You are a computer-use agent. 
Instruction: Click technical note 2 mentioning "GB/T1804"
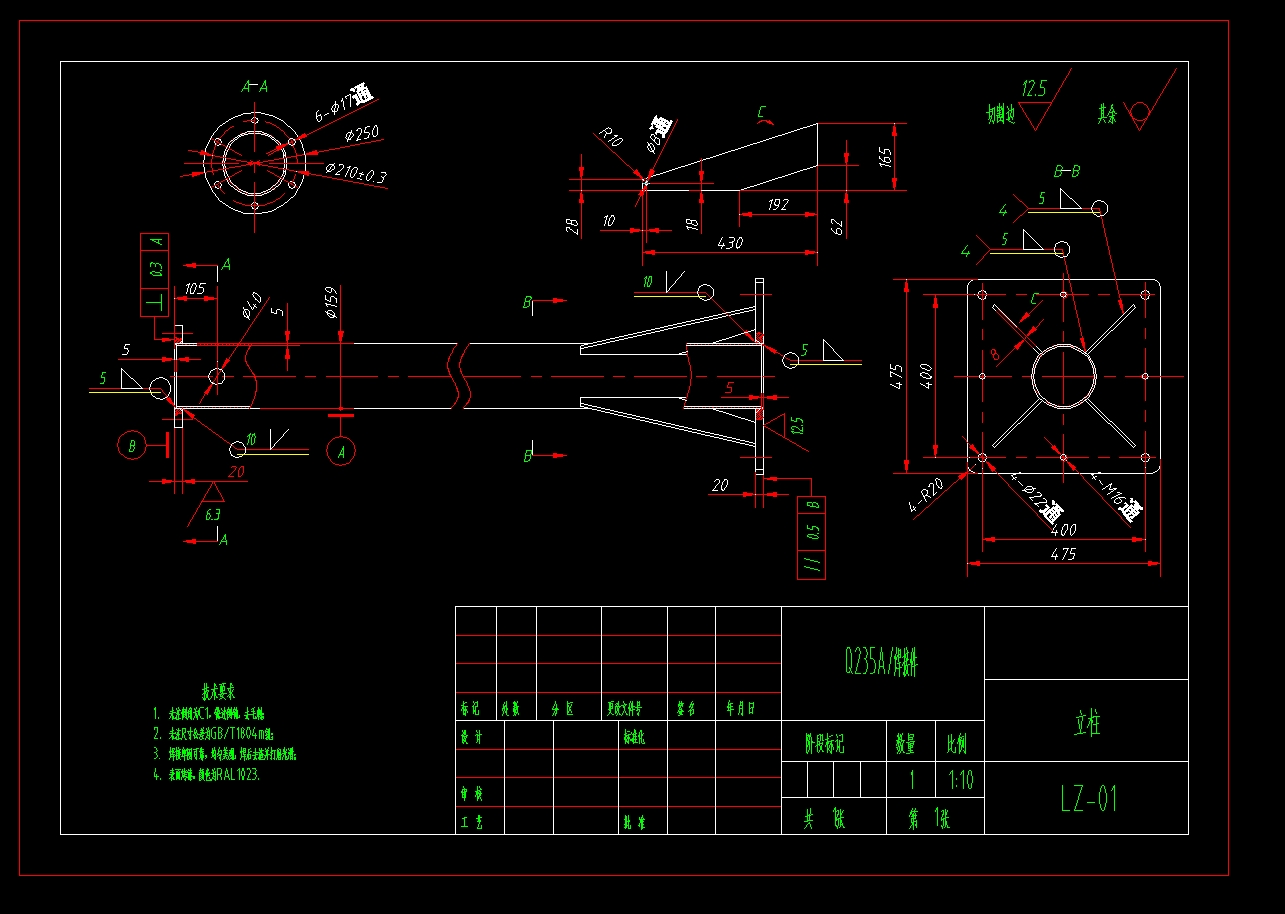pyautogui.click(x=213, y=734)
